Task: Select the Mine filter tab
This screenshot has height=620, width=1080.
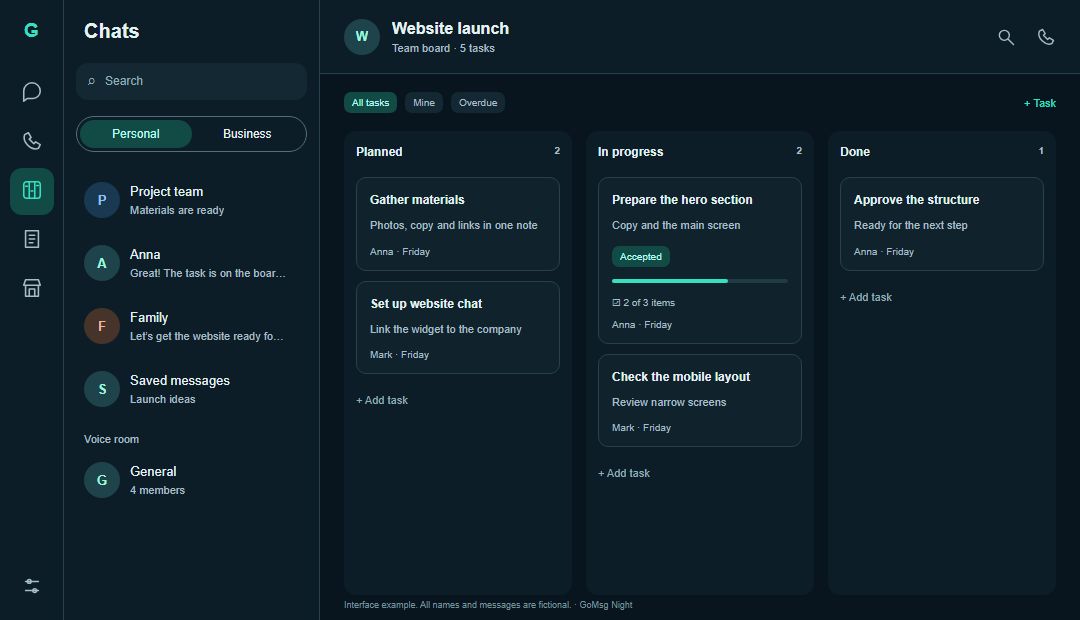Action: [x=424, y=103]
